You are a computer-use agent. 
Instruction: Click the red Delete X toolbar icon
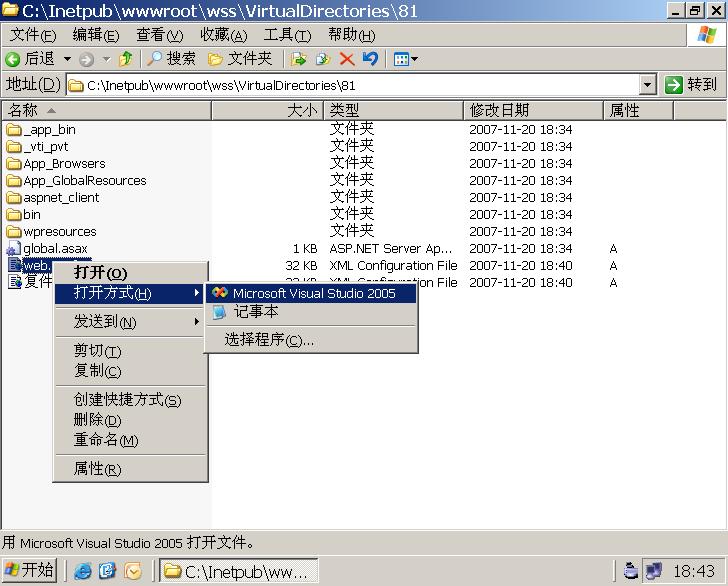click(347, 59)
